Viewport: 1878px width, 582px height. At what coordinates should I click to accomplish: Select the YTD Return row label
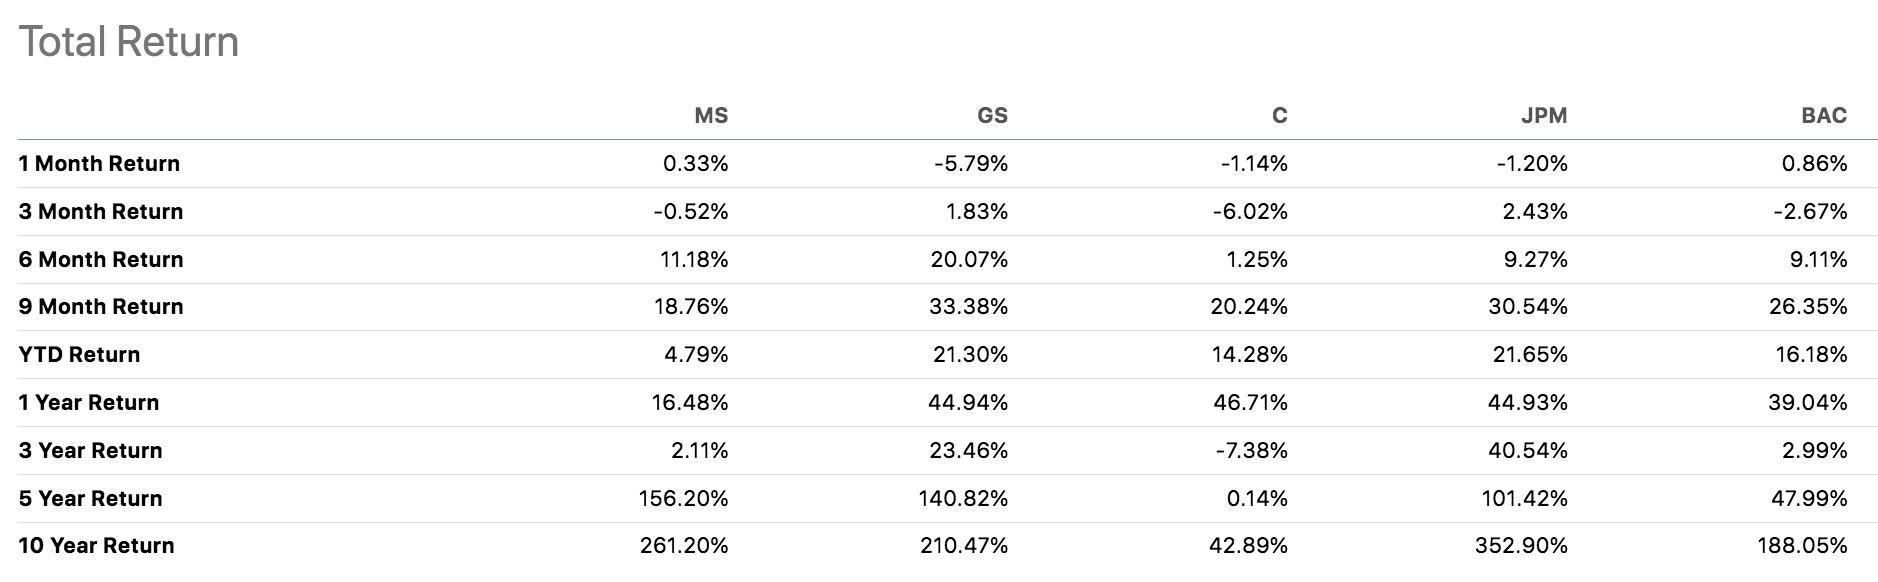pos(79,355)
